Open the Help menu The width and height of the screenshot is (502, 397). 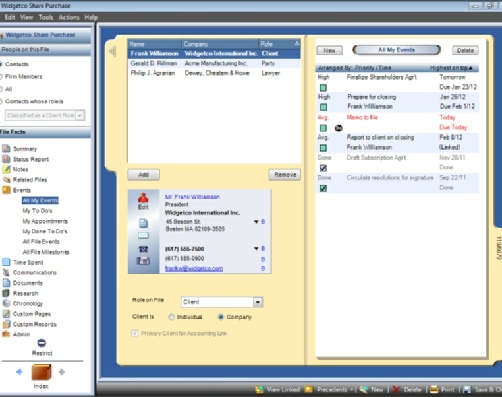[91, 17]
